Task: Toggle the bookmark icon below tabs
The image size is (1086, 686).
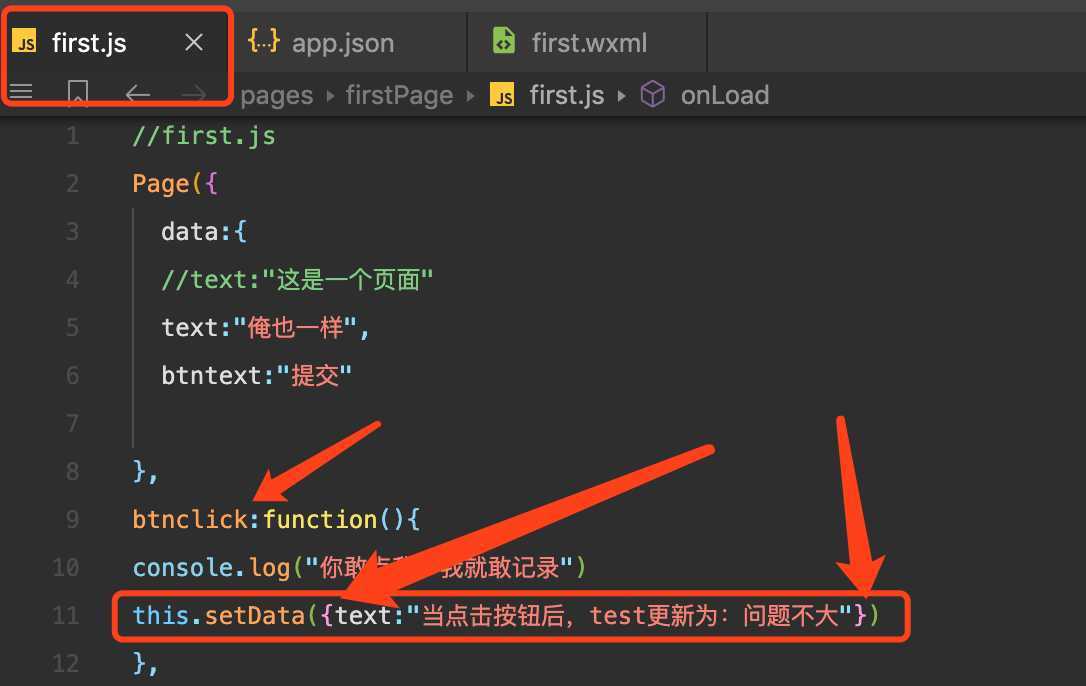Action: [x=78, y=92]
